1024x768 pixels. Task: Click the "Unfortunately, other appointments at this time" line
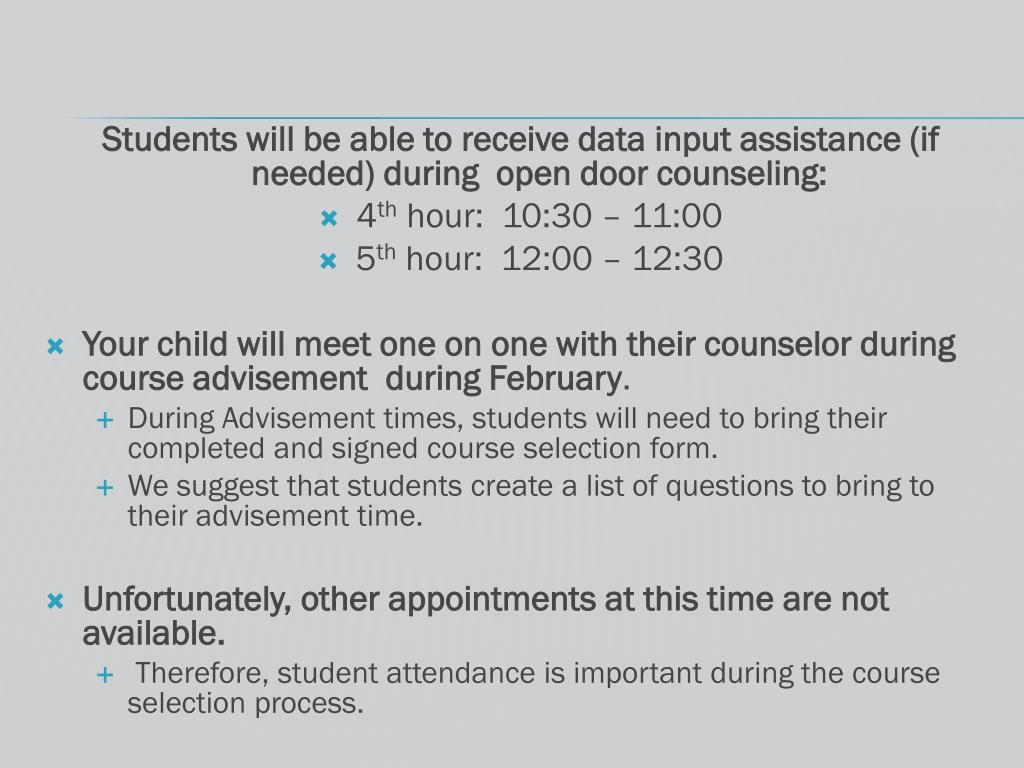click(x=485, y=599)
